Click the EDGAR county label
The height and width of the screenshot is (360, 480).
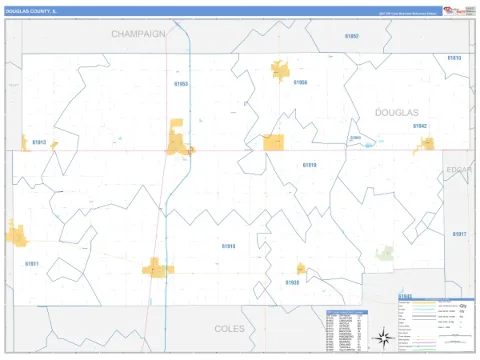click(x=459, y=170)
